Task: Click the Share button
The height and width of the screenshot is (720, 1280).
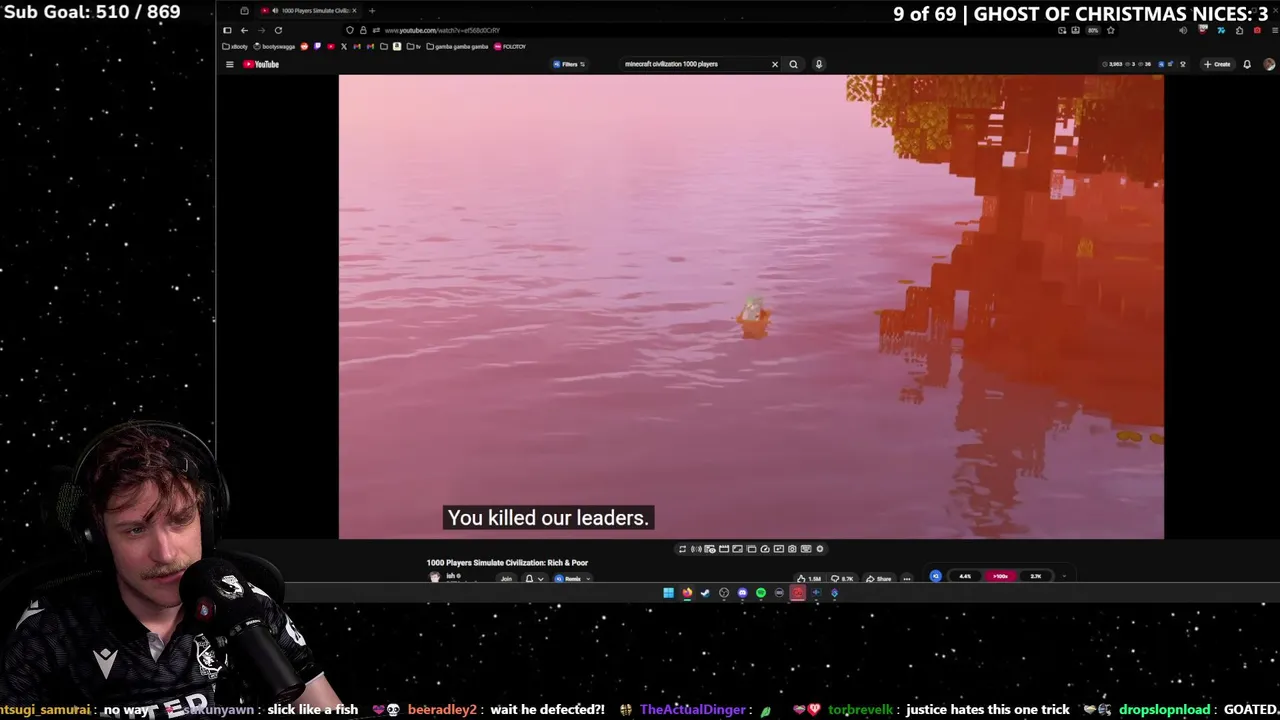Action: point(878,578)
